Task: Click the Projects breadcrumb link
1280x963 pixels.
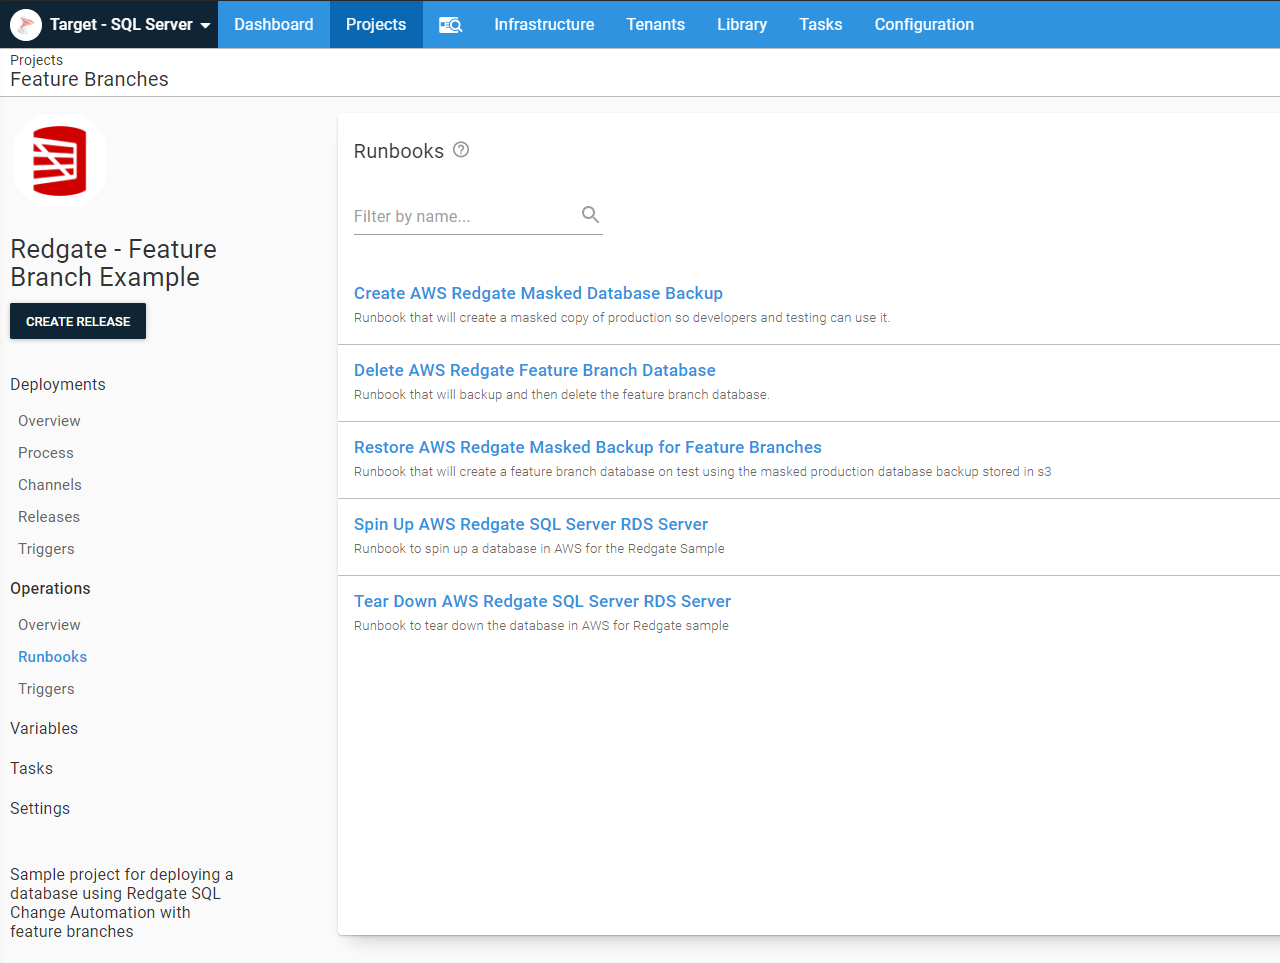Action: tap(36, 60)
